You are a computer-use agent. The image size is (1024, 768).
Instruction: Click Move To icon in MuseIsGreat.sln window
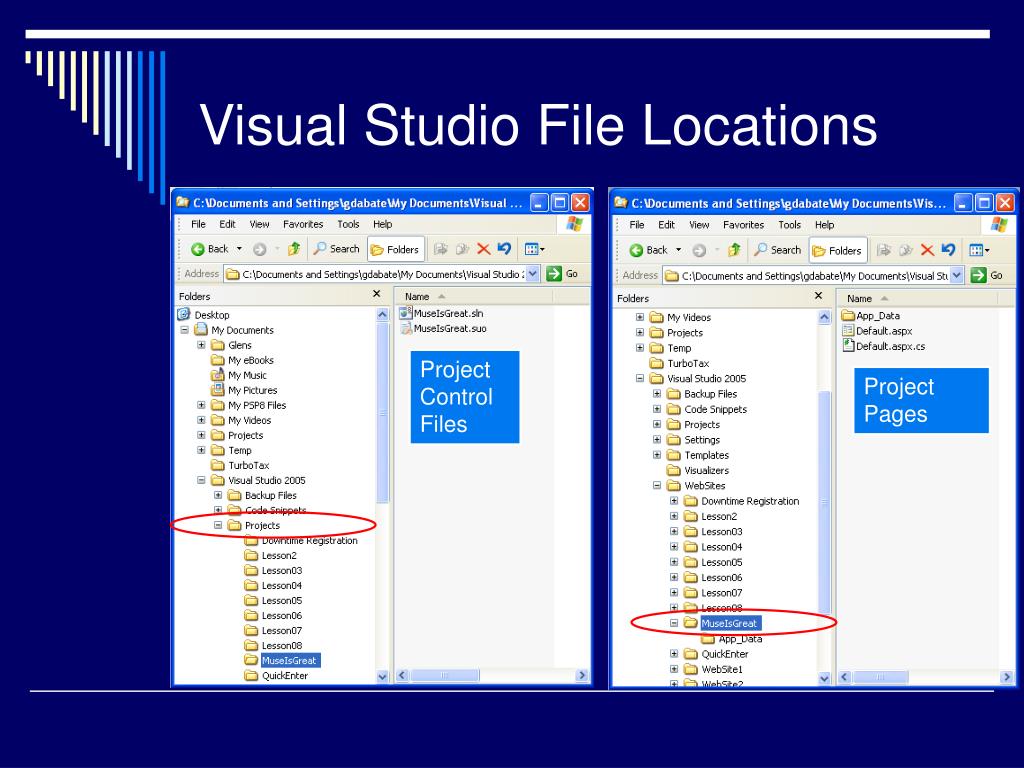click(441, 249)
